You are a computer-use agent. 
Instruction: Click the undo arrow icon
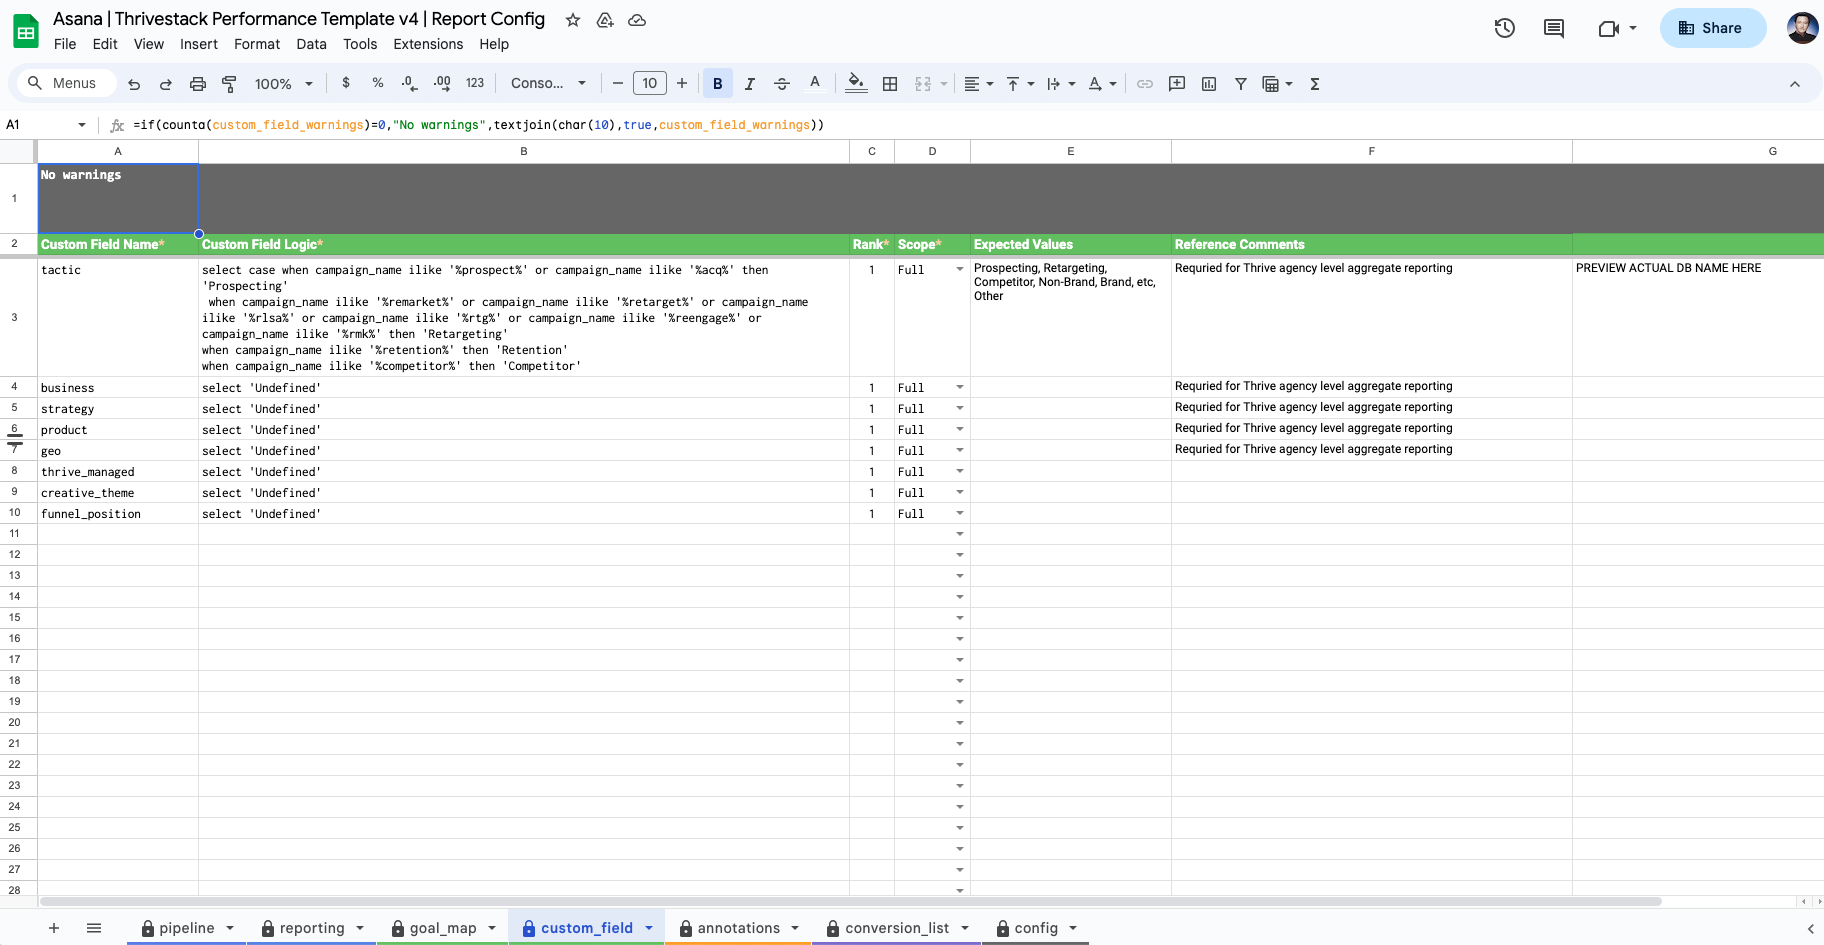pos(134,84)
